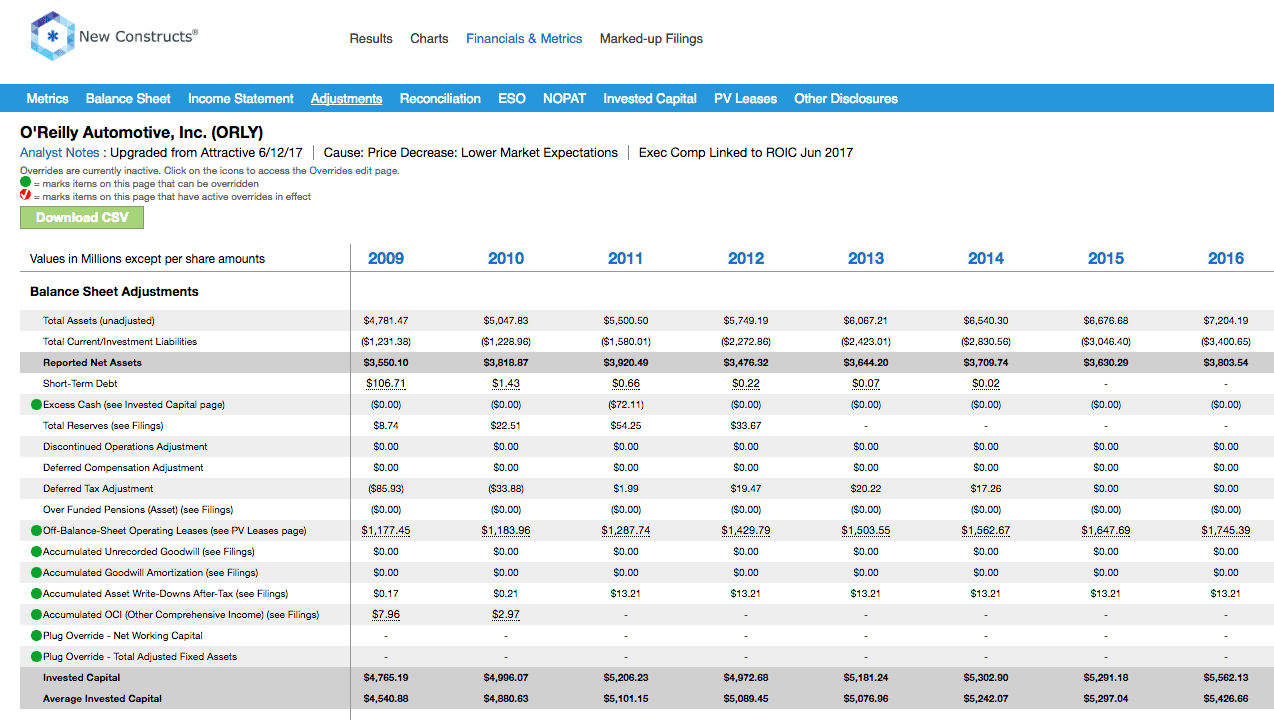
Task: Click override icon for Accumulated OCI row
Action: click(37, 615)
